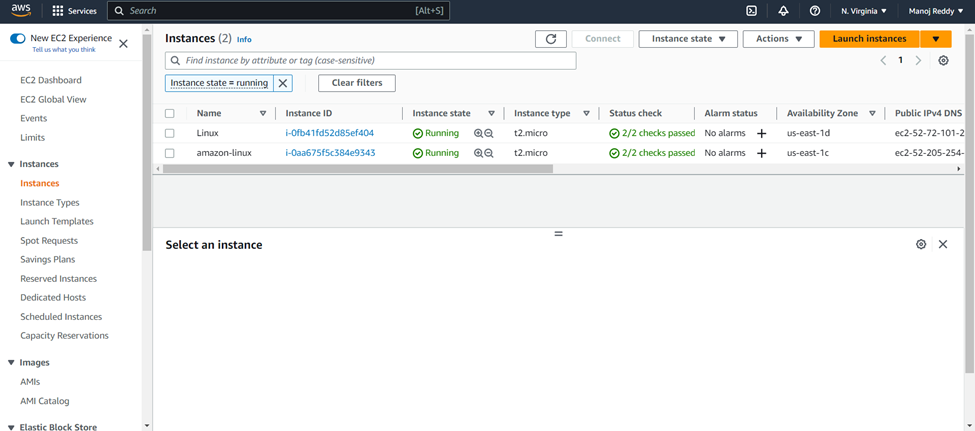
Task: Close the Select an instance panel
Action: click(943, 244)
